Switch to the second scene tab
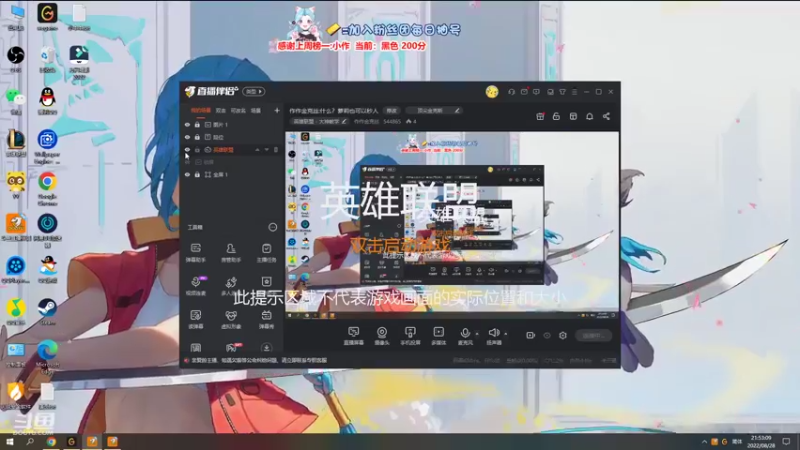The image size is (800, 450). [x=220, y=110]
